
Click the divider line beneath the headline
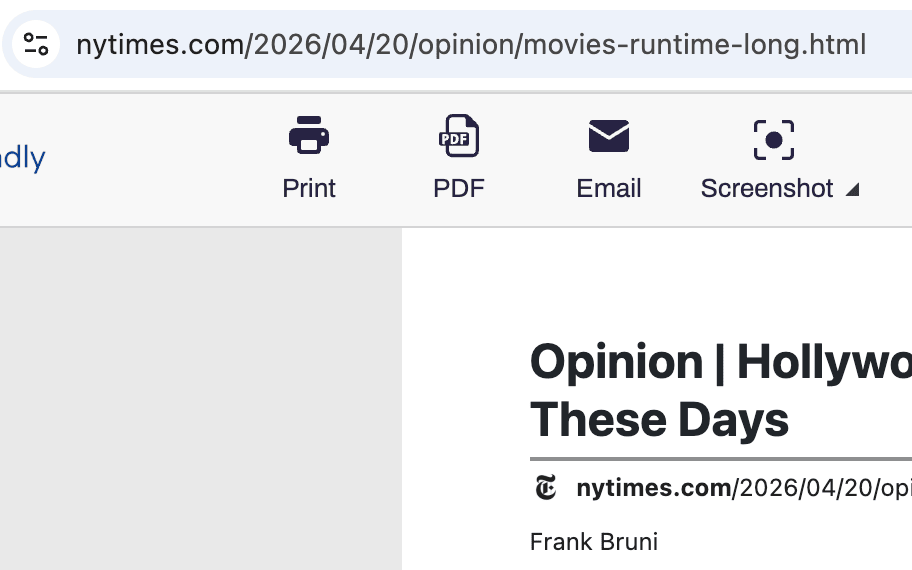721,459
